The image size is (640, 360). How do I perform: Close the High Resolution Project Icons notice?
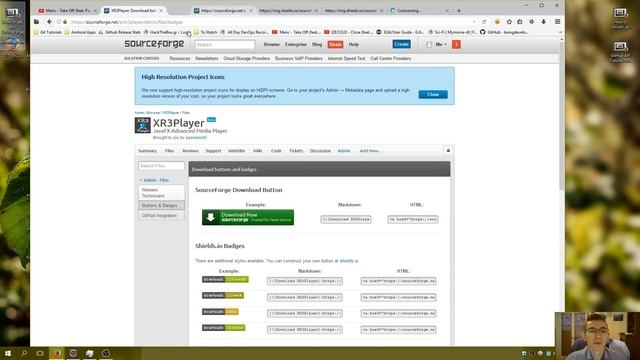tap(433, 94)
